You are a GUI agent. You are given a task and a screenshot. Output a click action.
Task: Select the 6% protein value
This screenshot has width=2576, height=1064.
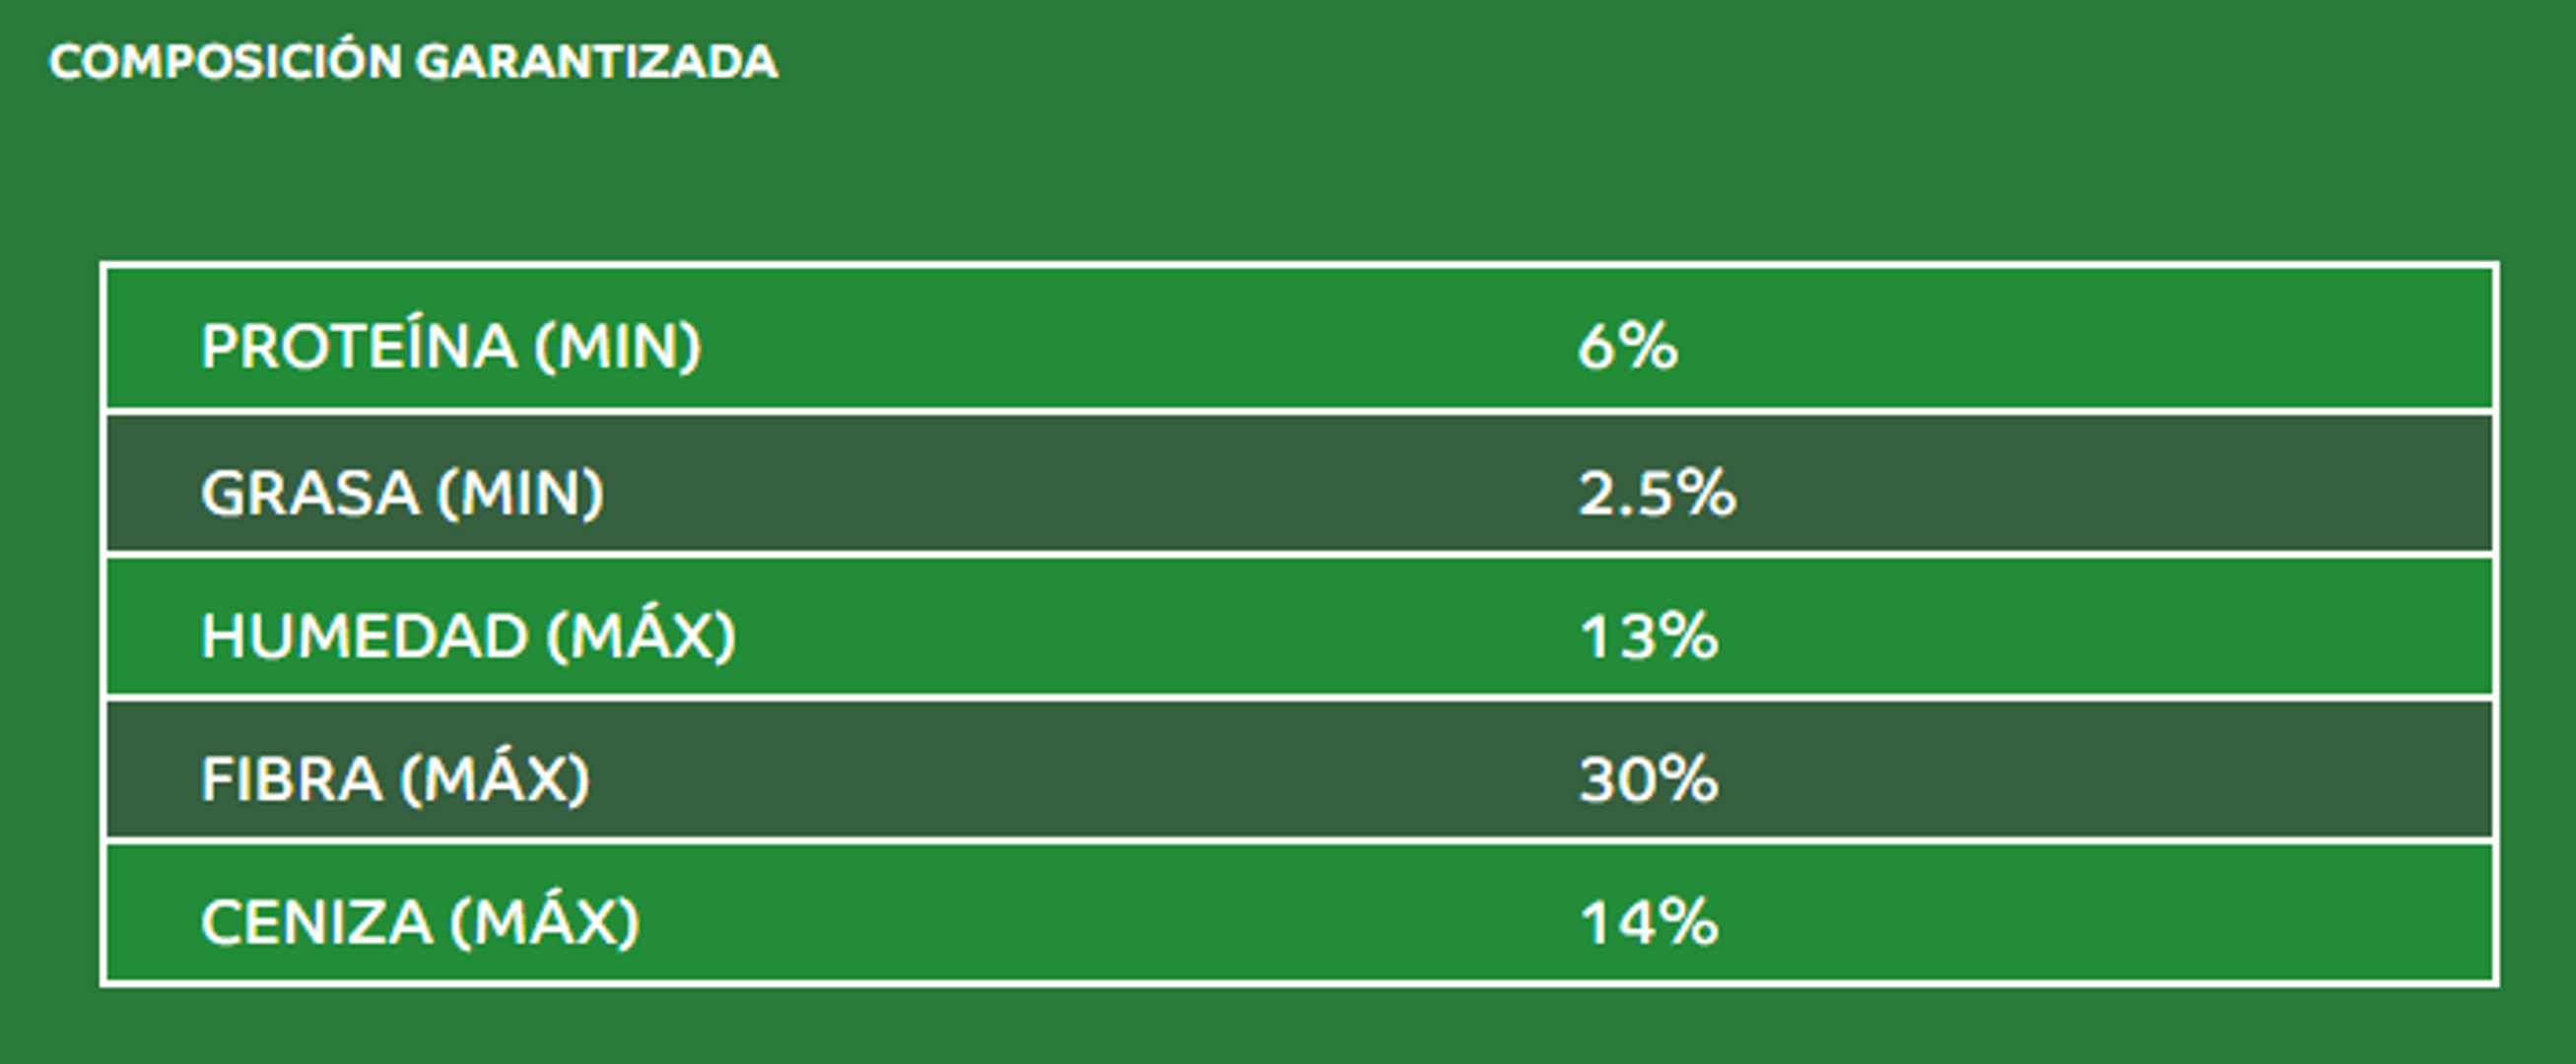pos(1627,347)
